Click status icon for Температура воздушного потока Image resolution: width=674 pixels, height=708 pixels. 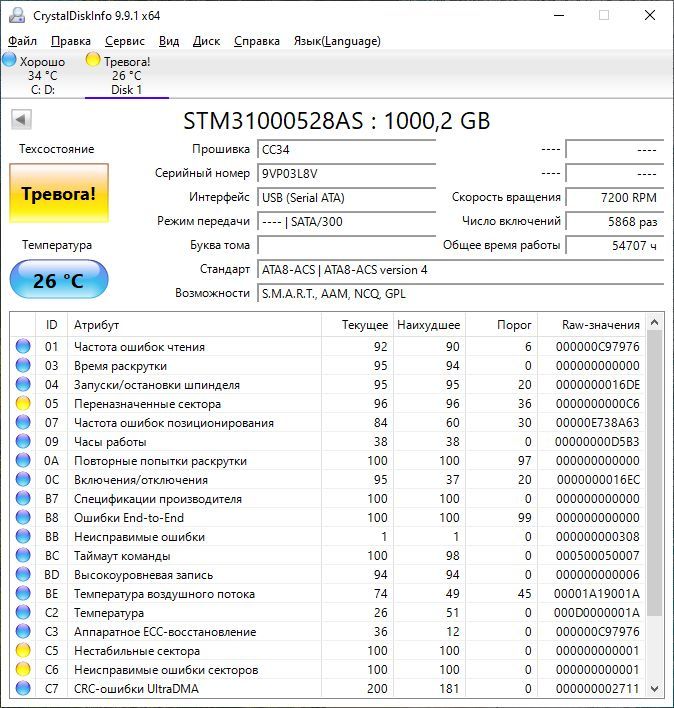[23, 593]
